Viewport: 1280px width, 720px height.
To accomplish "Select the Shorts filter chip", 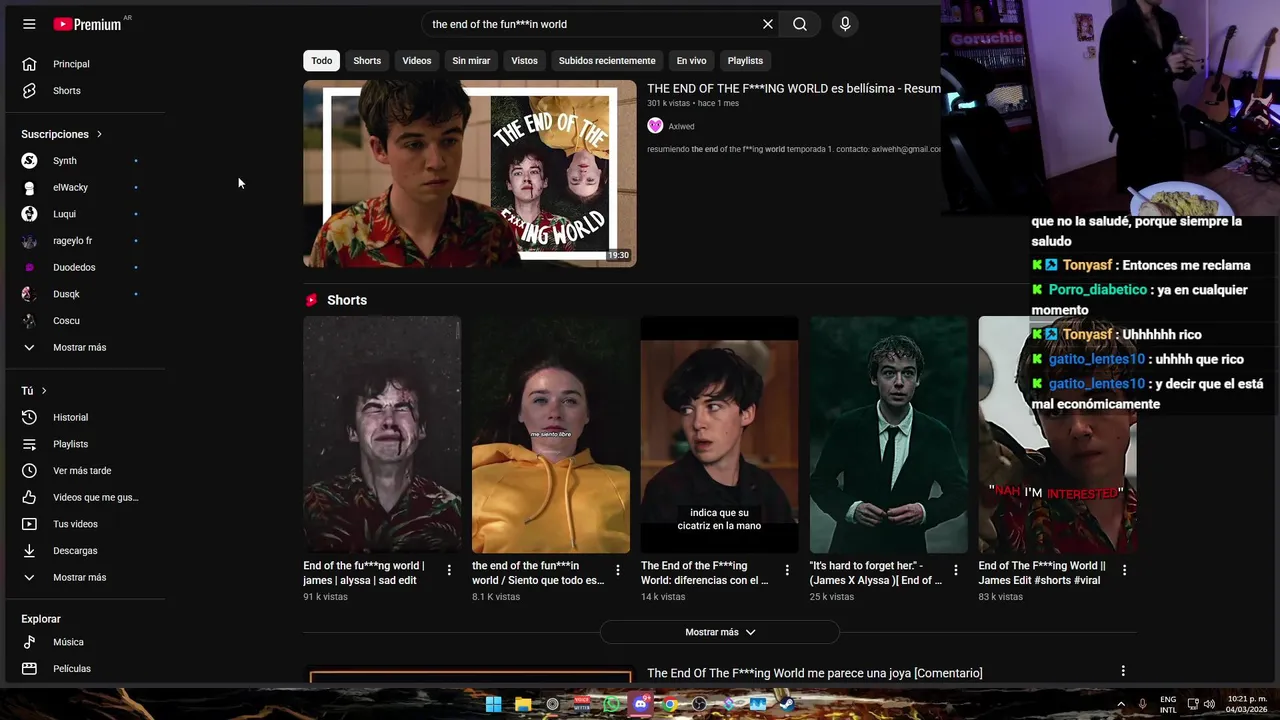I will tap(367, 61).
